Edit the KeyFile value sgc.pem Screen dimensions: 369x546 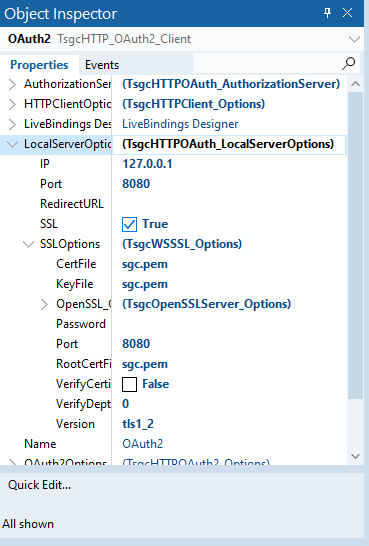coord(145,284)
